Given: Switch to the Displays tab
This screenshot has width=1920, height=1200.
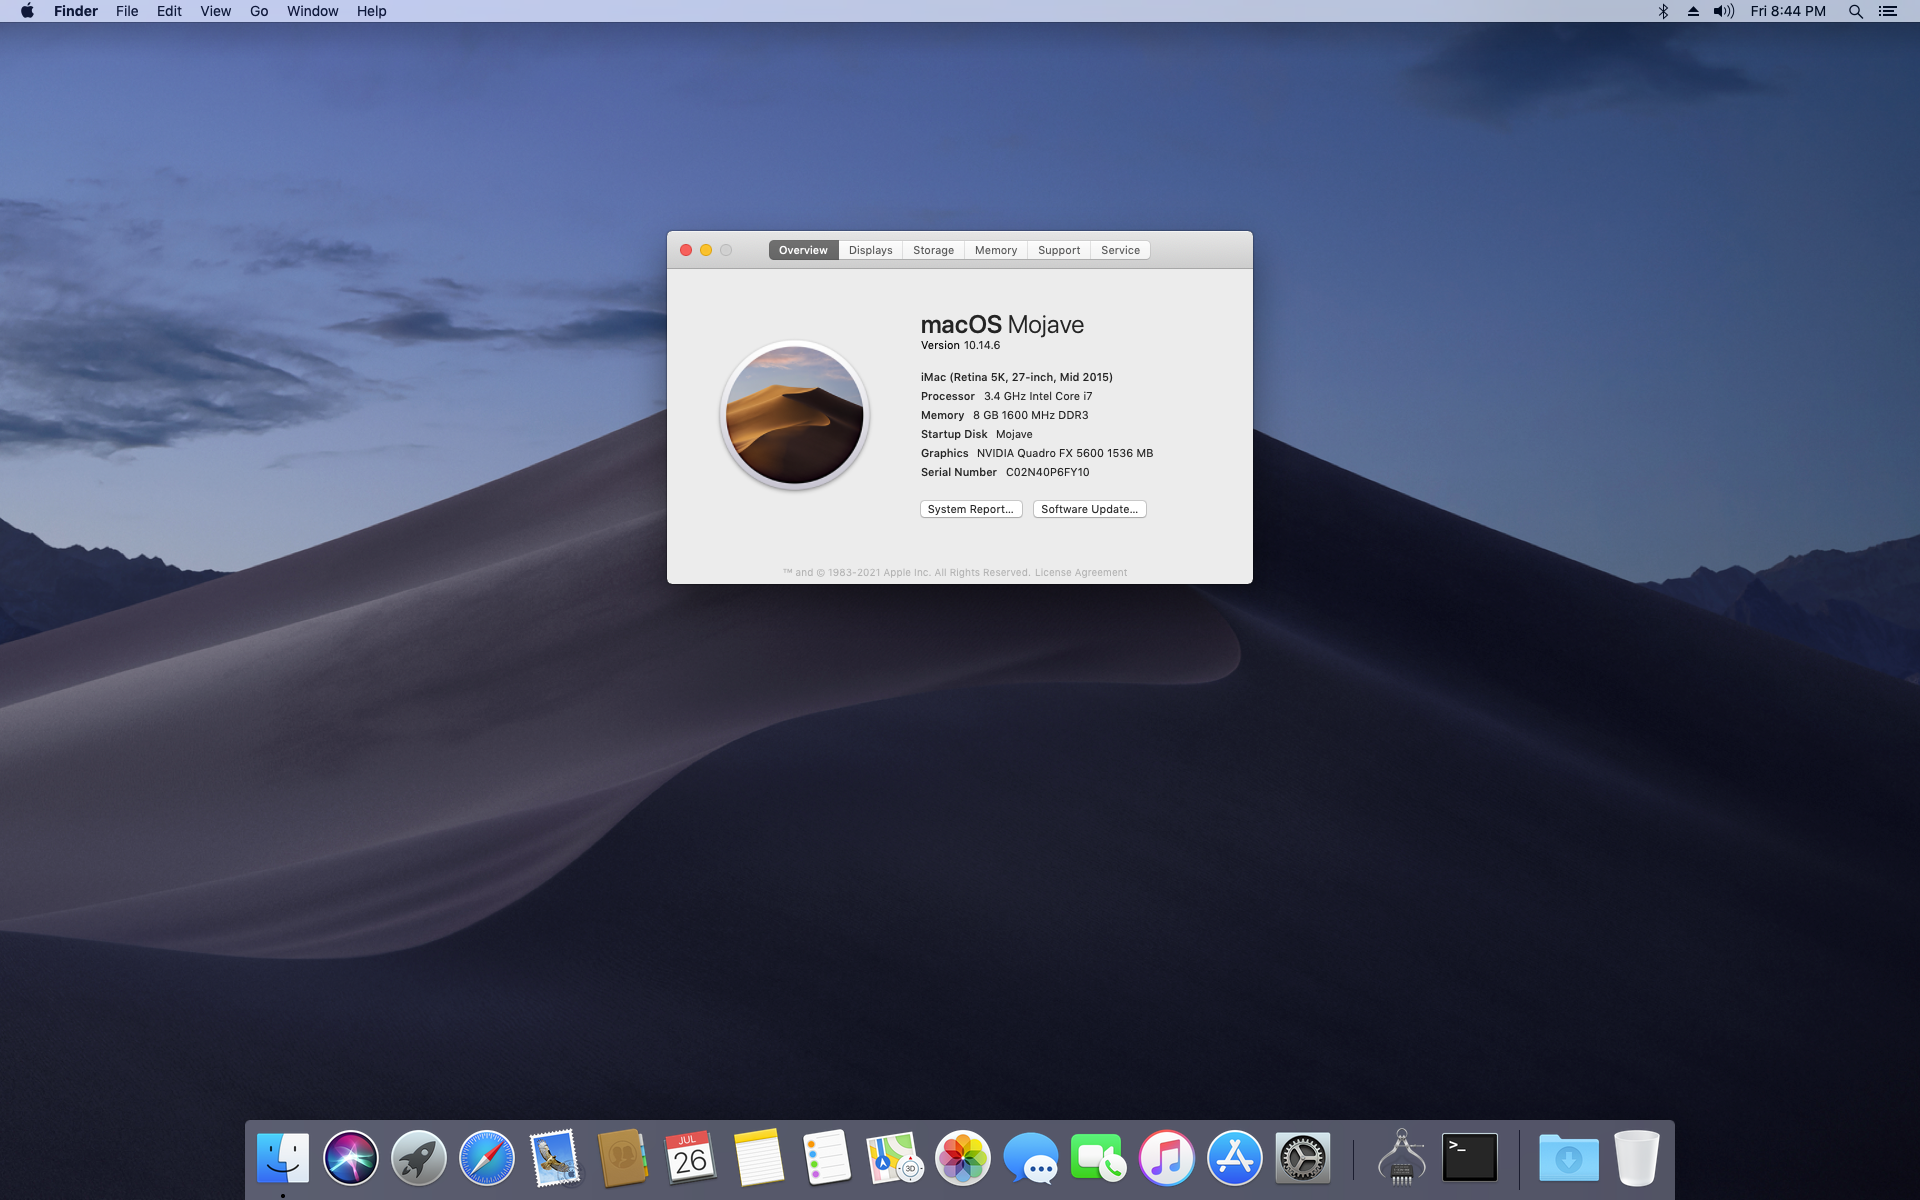Looking at the screenshot, I should [x=870, y=250].
